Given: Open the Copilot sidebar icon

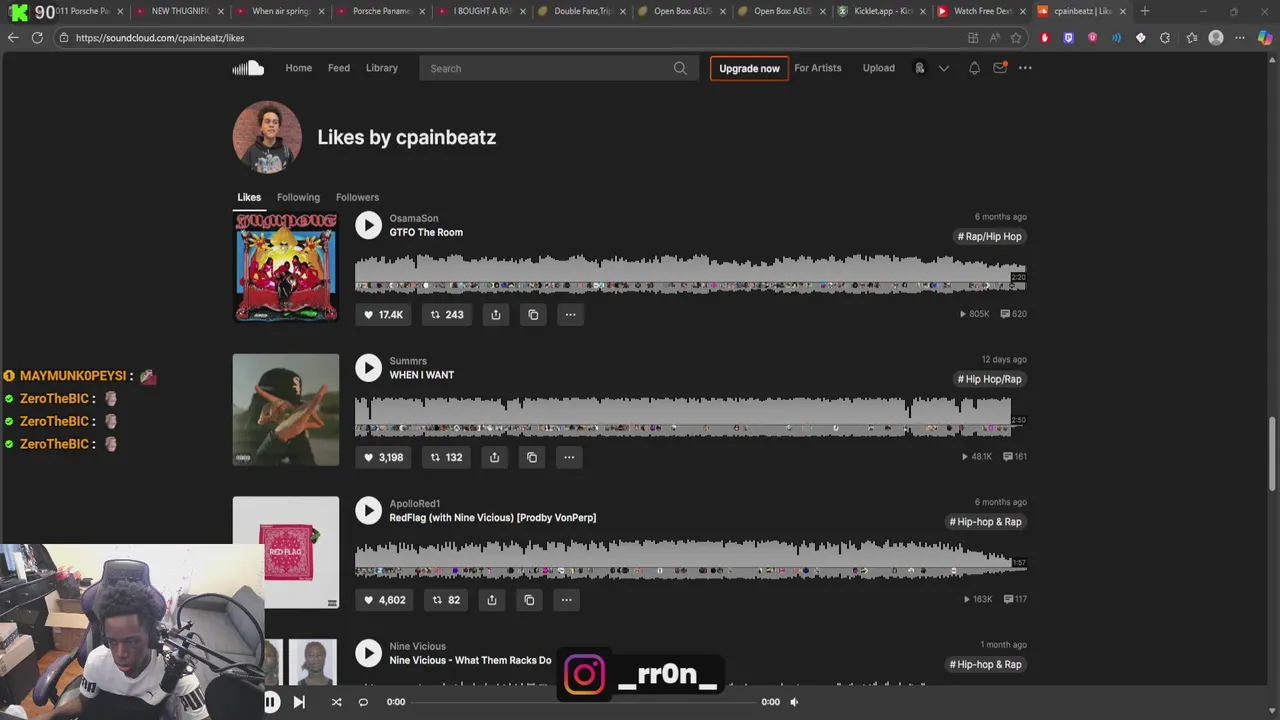Looking at the screenshot, I should point(1265,38).
